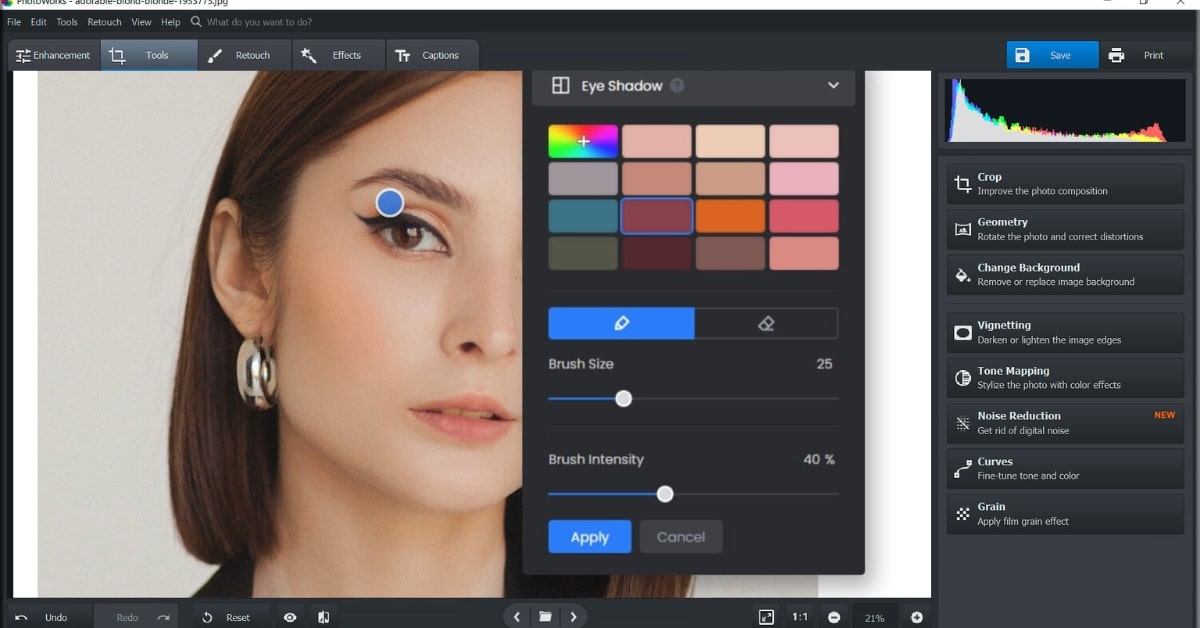1200x628 pixels.
Task: Click the fit to screen icon
Action: (x=766, y=617)
